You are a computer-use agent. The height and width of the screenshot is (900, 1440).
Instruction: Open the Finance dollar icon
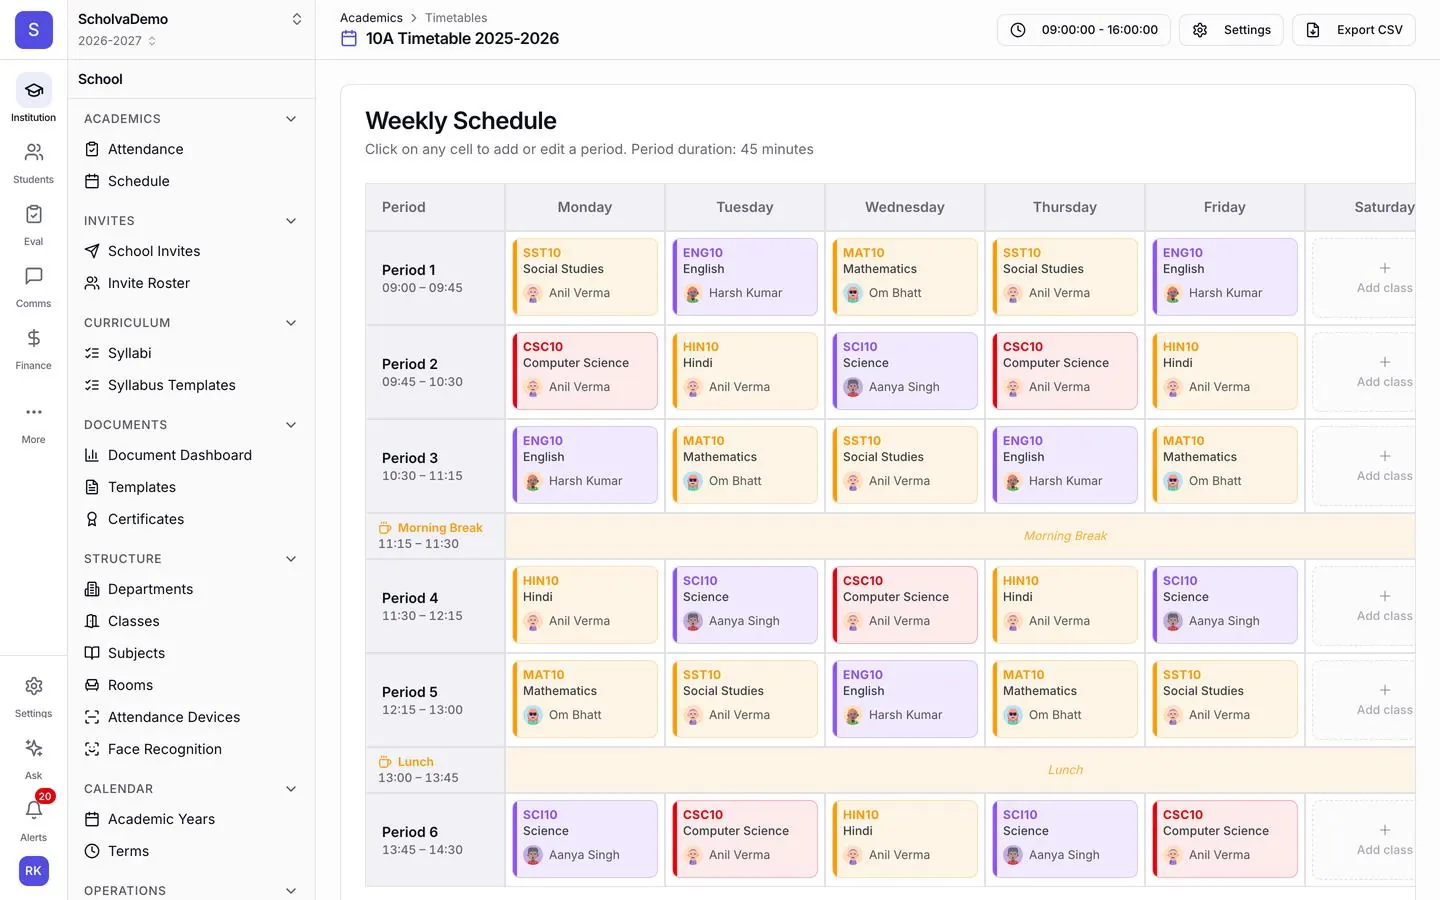coord(33,339)
